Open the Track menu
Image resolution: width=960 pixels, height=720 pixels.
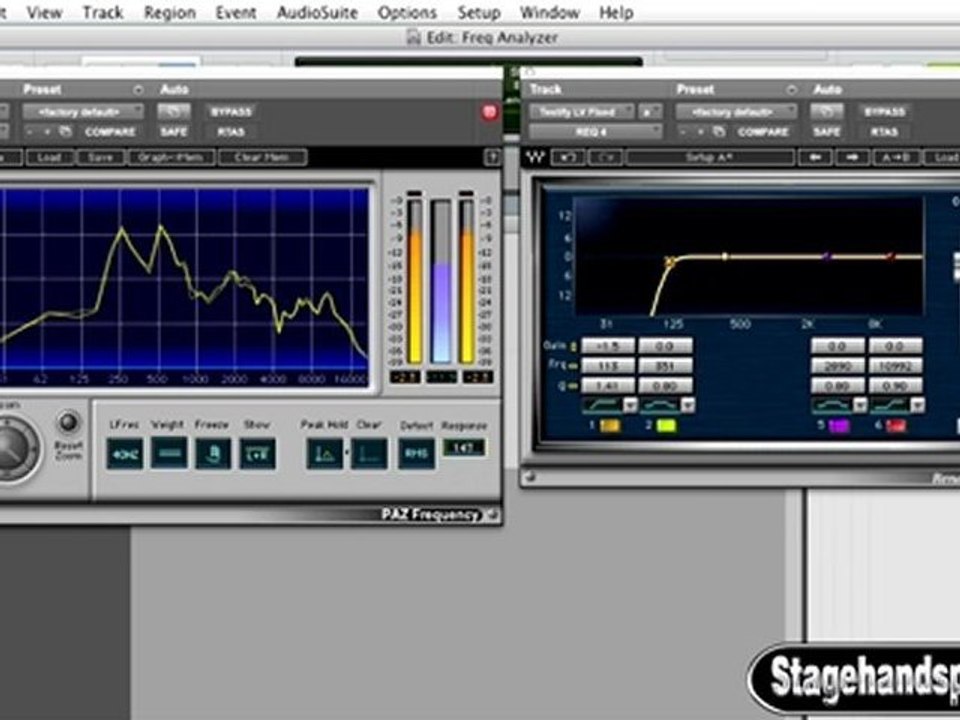pos(103,12)
